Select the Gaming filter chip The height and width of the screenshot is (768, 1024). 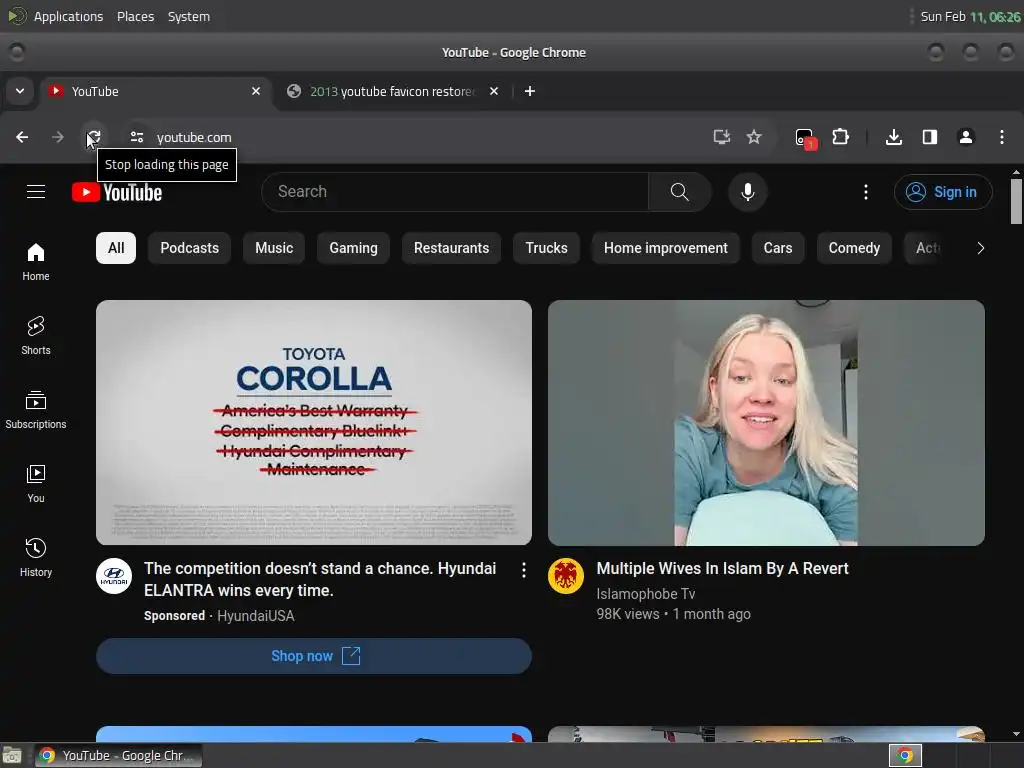click(353, 248)
